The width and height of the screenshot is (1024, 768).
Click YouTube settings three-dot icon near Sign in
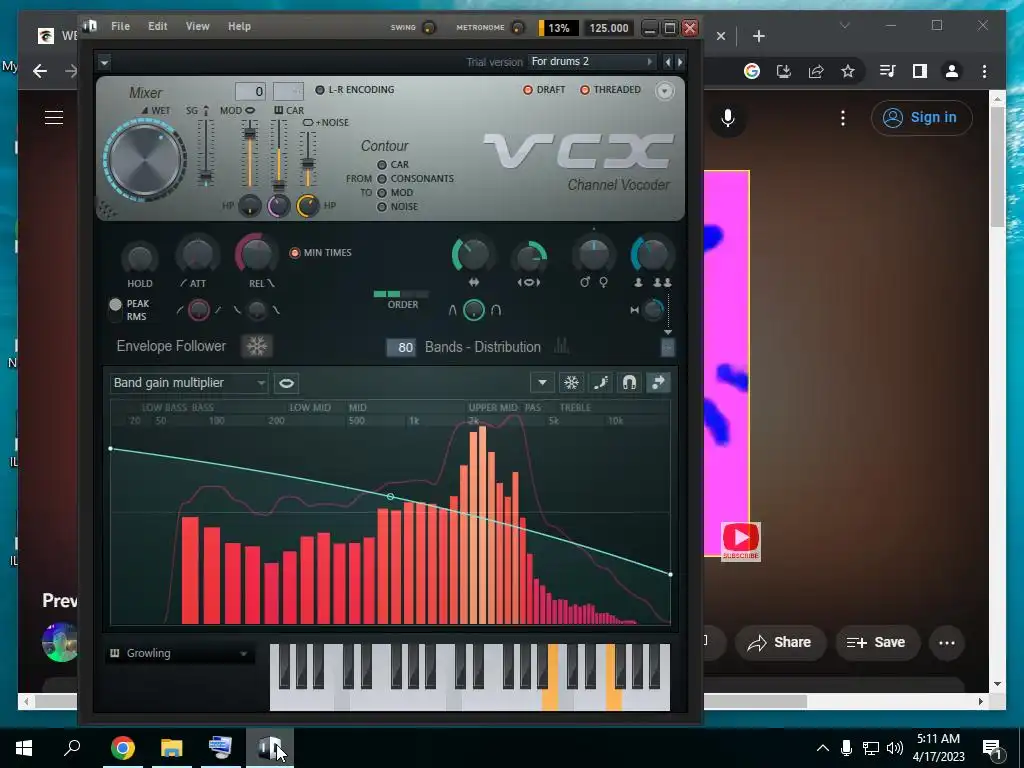(843, 118)
